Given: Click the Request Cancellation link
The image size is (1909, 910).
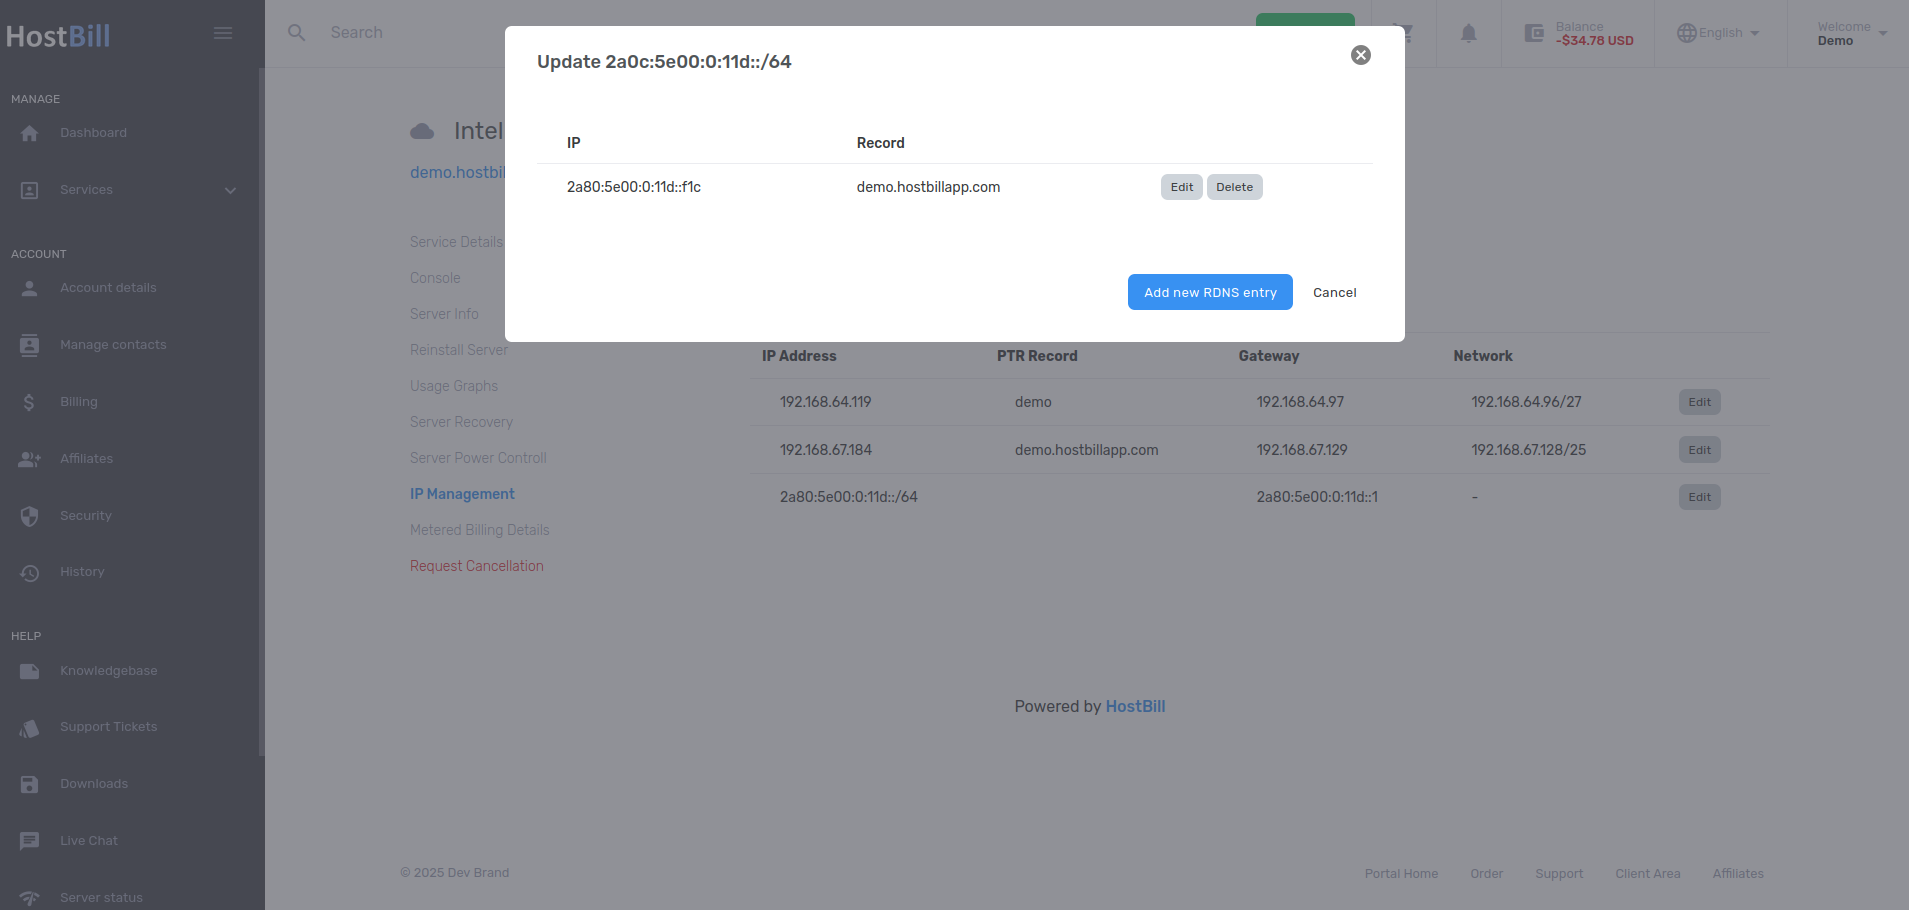Looking at the screenshot, I should tap(476, 566).
